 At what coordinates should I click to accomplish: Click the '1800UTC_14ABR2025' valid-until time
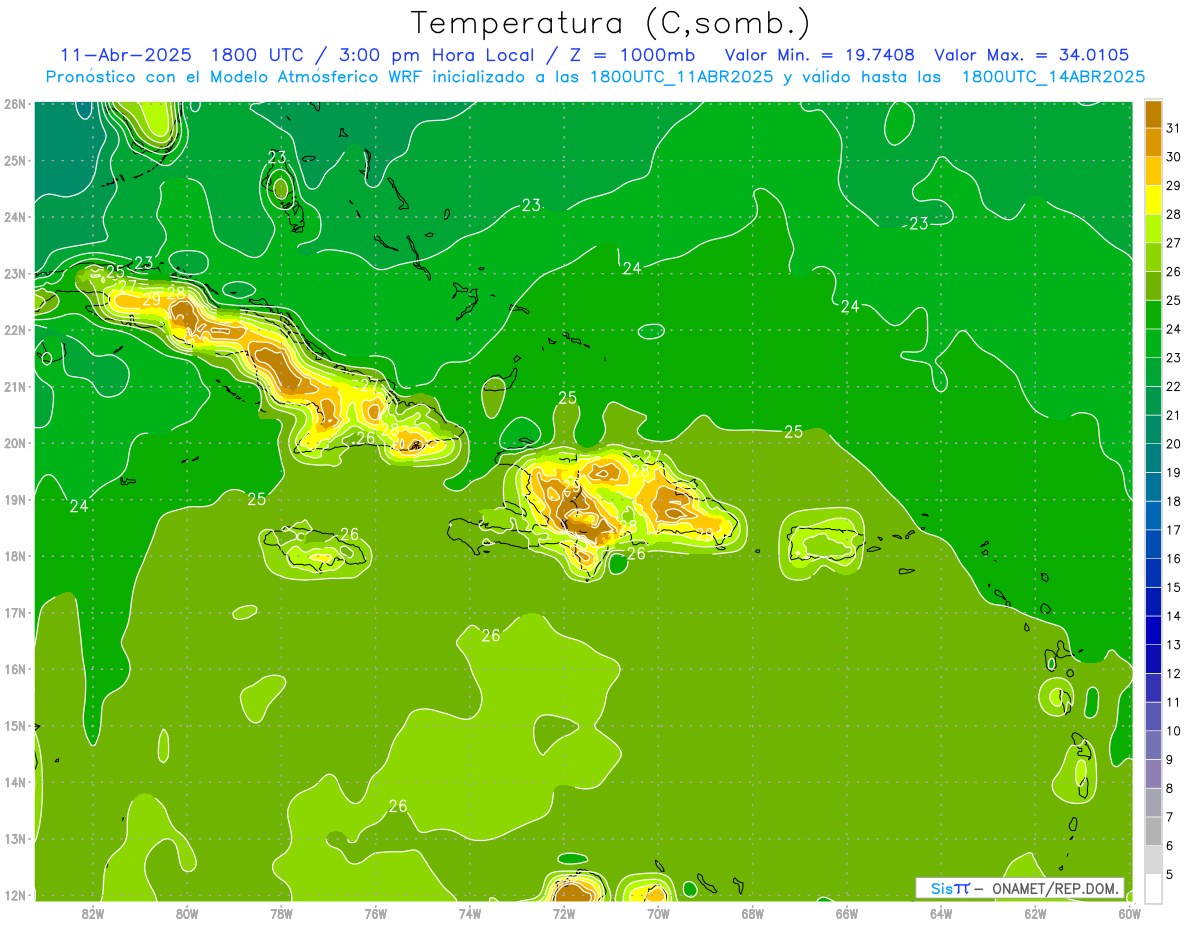click(x=1053, y=77)
